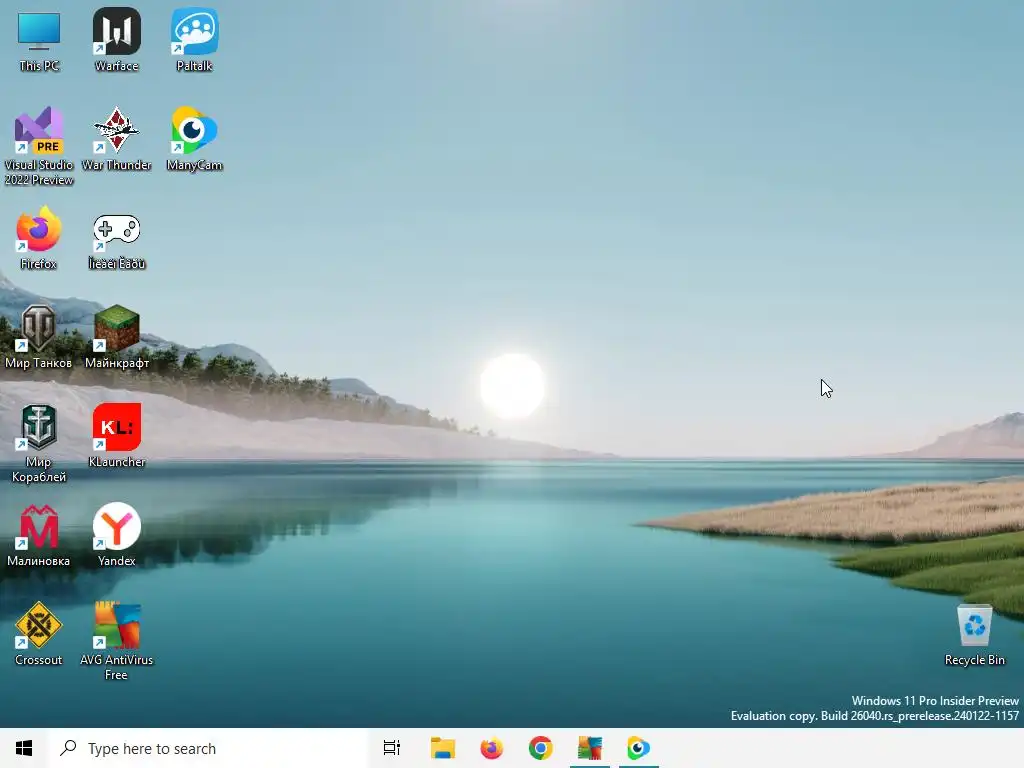Open the Windows Start menu
Image resolution: width=1024 pixels, height=768 pixels.
coord(24,748)
